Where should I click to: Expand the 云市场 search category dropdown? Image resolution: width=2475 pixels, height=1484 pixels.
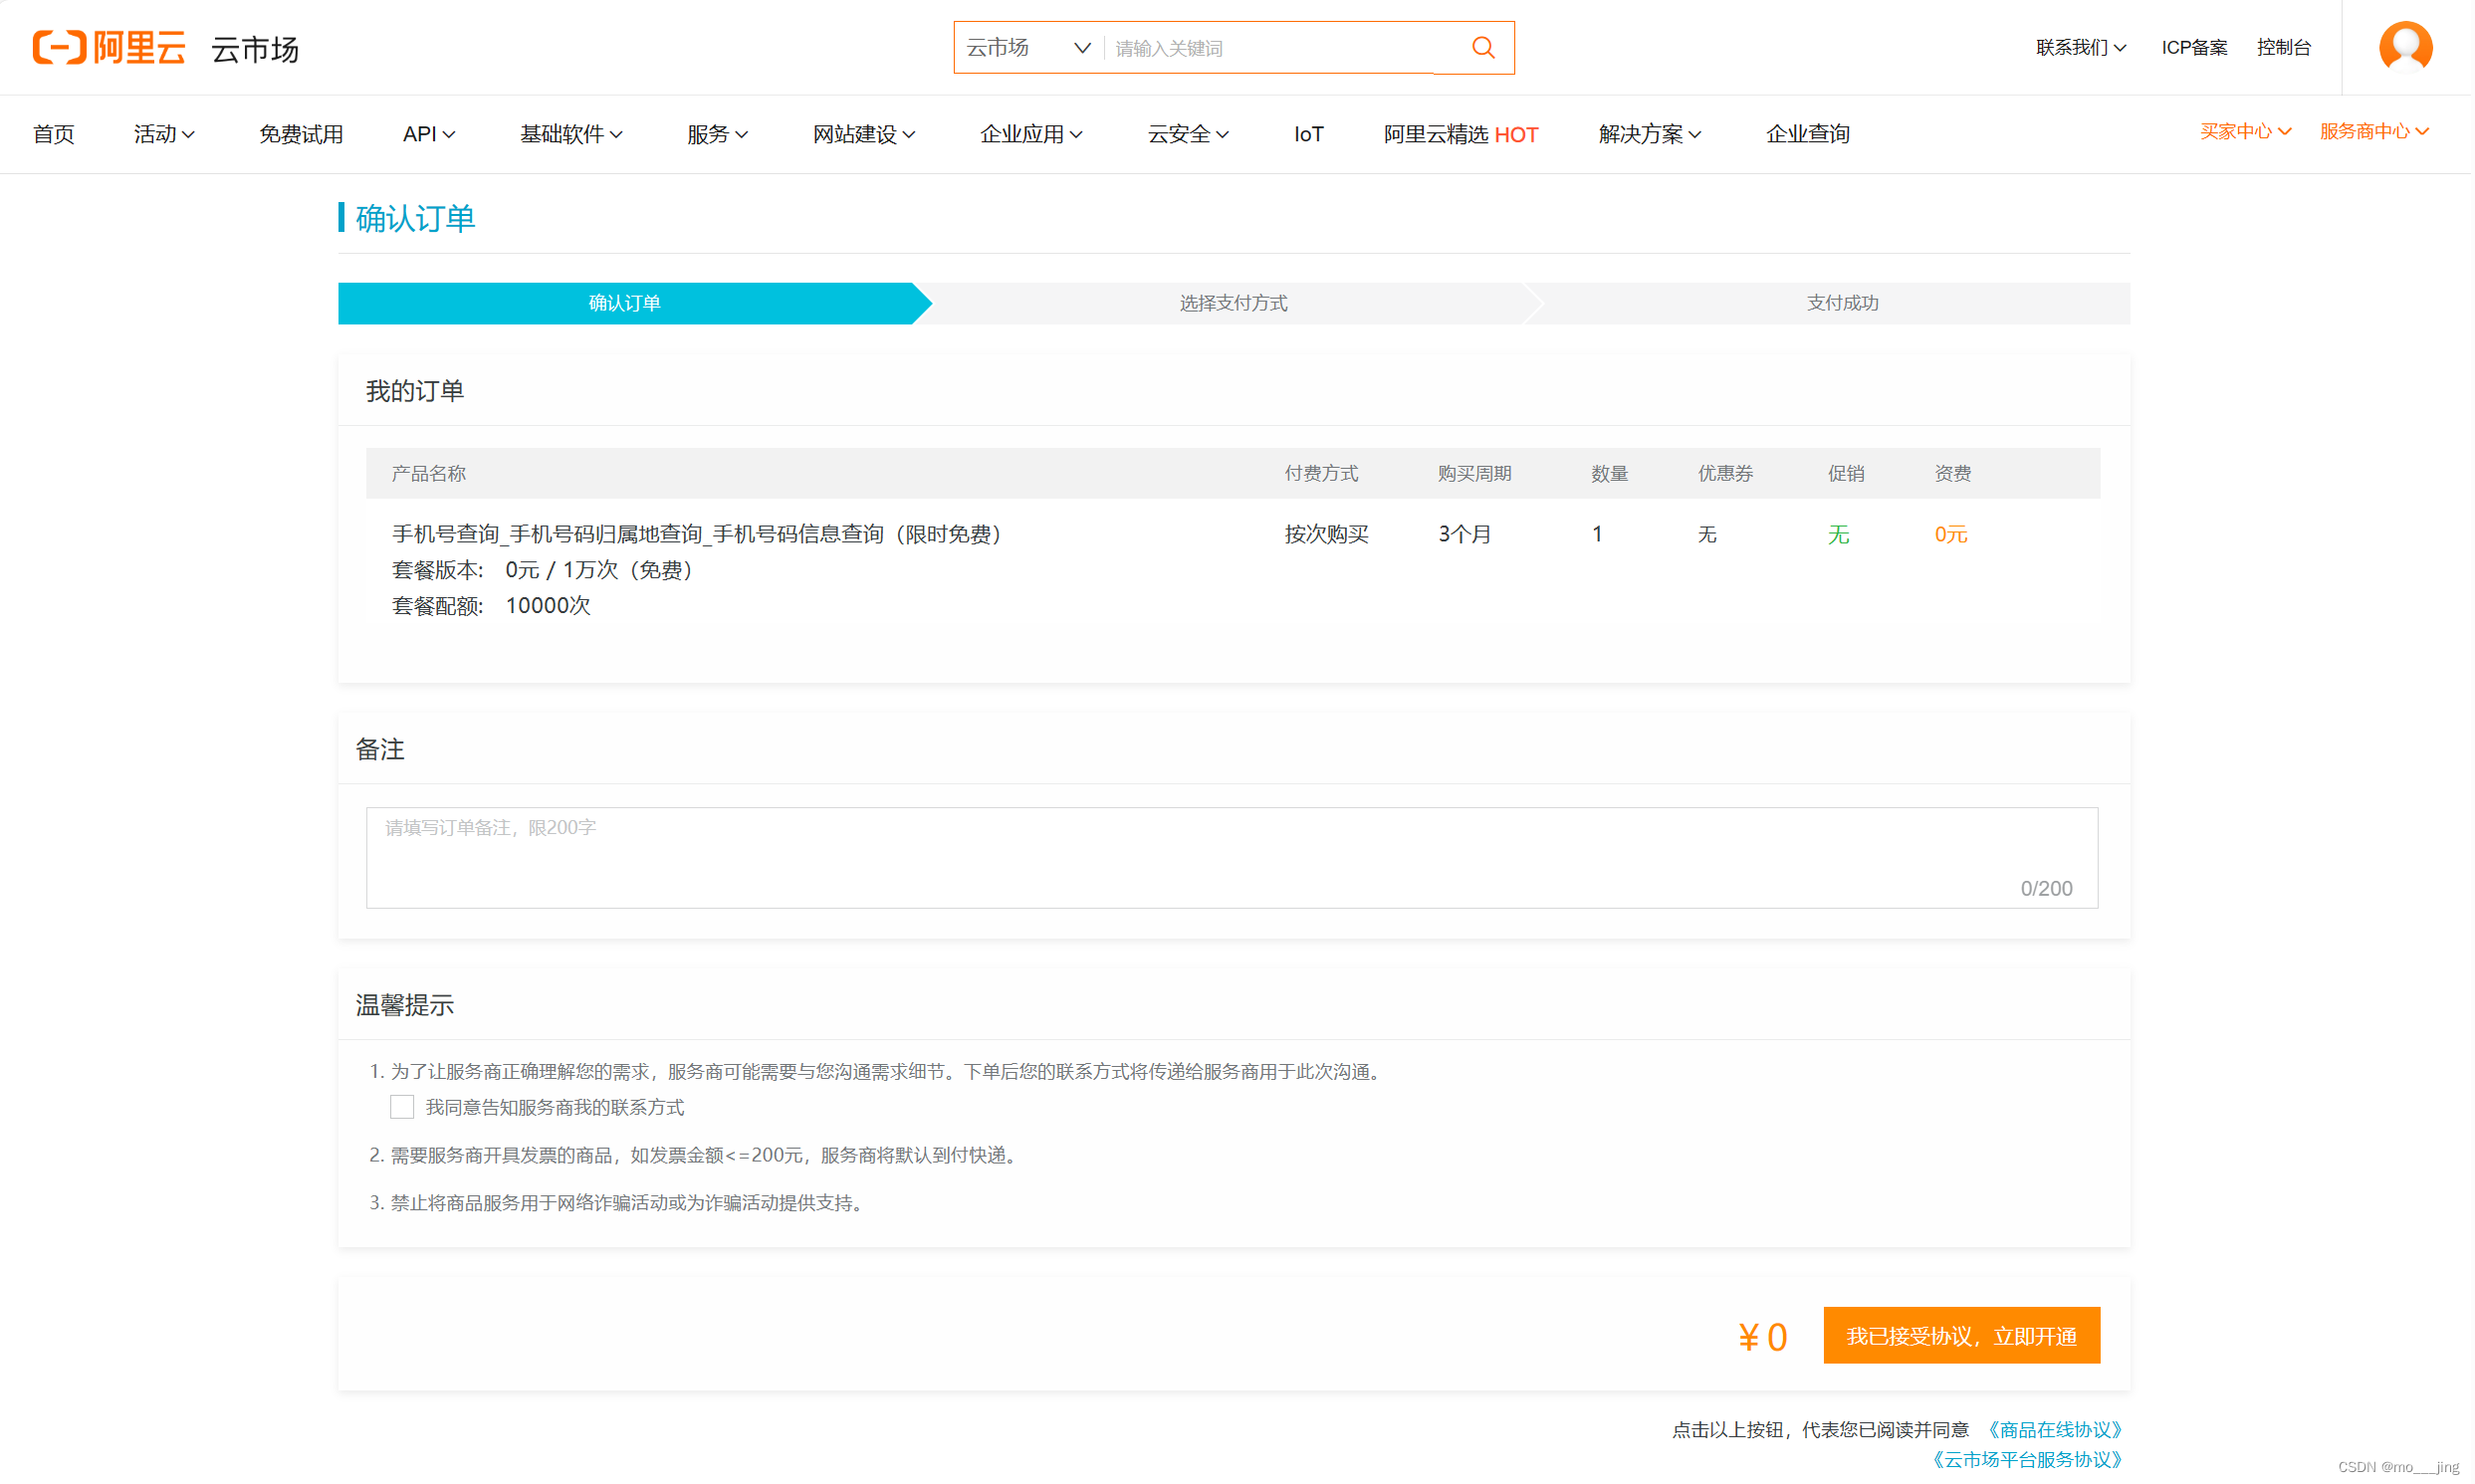[1028, 48]
